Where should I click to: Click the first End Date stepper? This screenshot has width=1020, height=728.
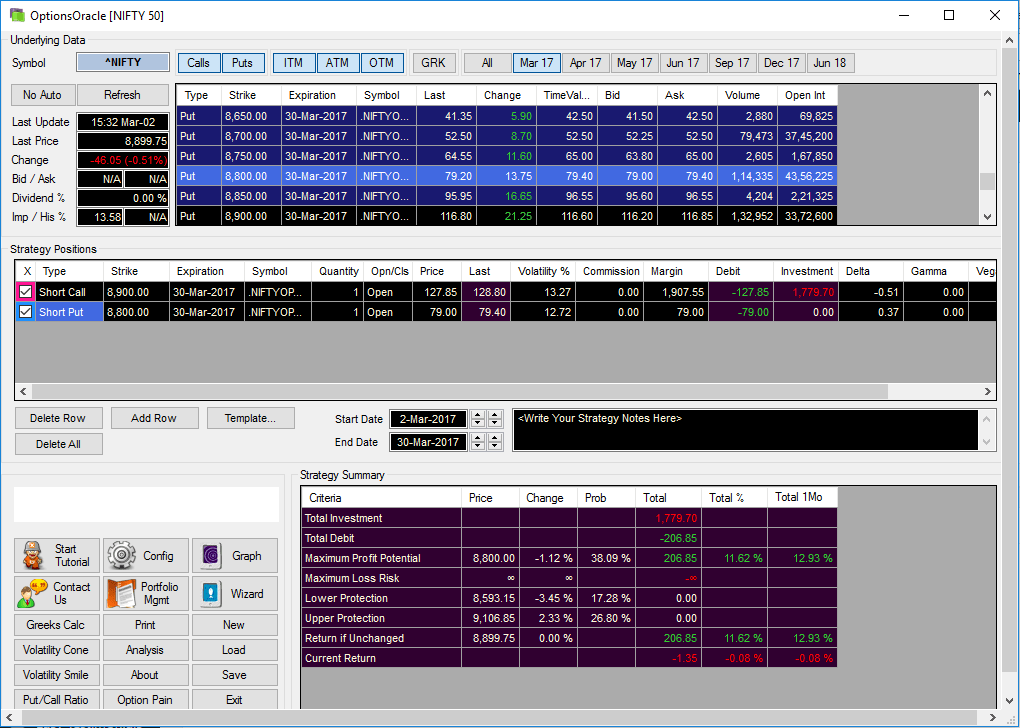(x=477, y=442)
